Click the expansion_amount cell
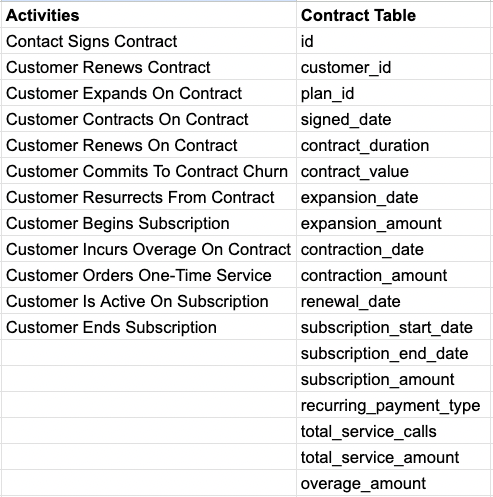Screen dimensions: 493x497 click(x=393, y=223)
